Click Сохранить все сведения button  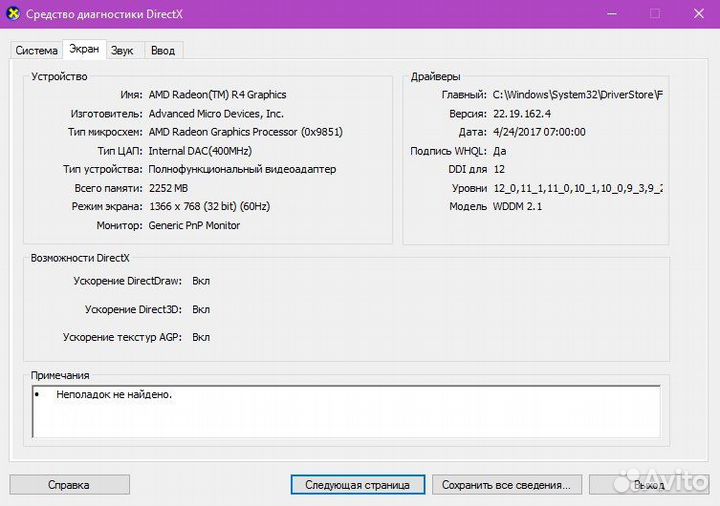click(505, 485)
